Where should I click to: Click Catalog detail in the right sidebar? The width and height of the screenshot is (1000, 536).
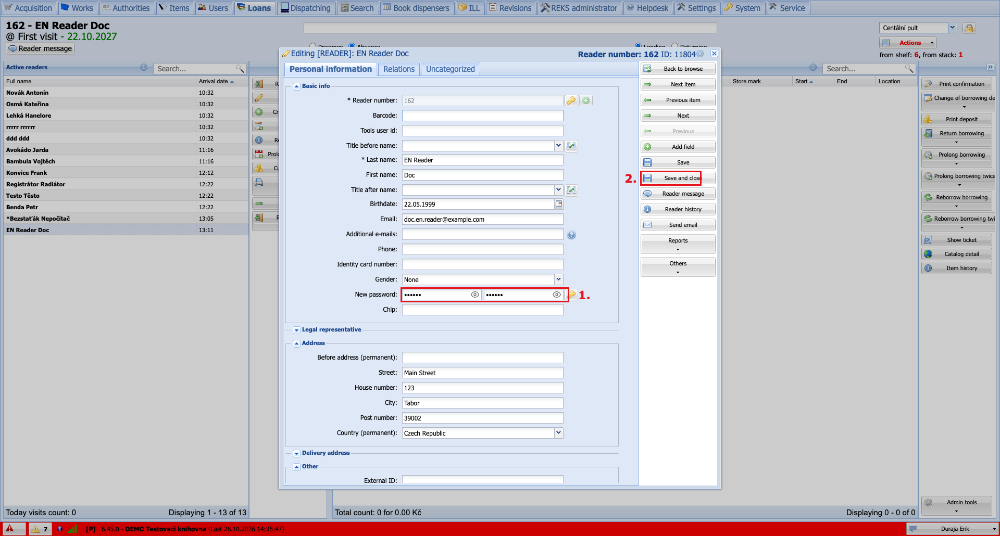pyautogui.click(x=957, y=254)
